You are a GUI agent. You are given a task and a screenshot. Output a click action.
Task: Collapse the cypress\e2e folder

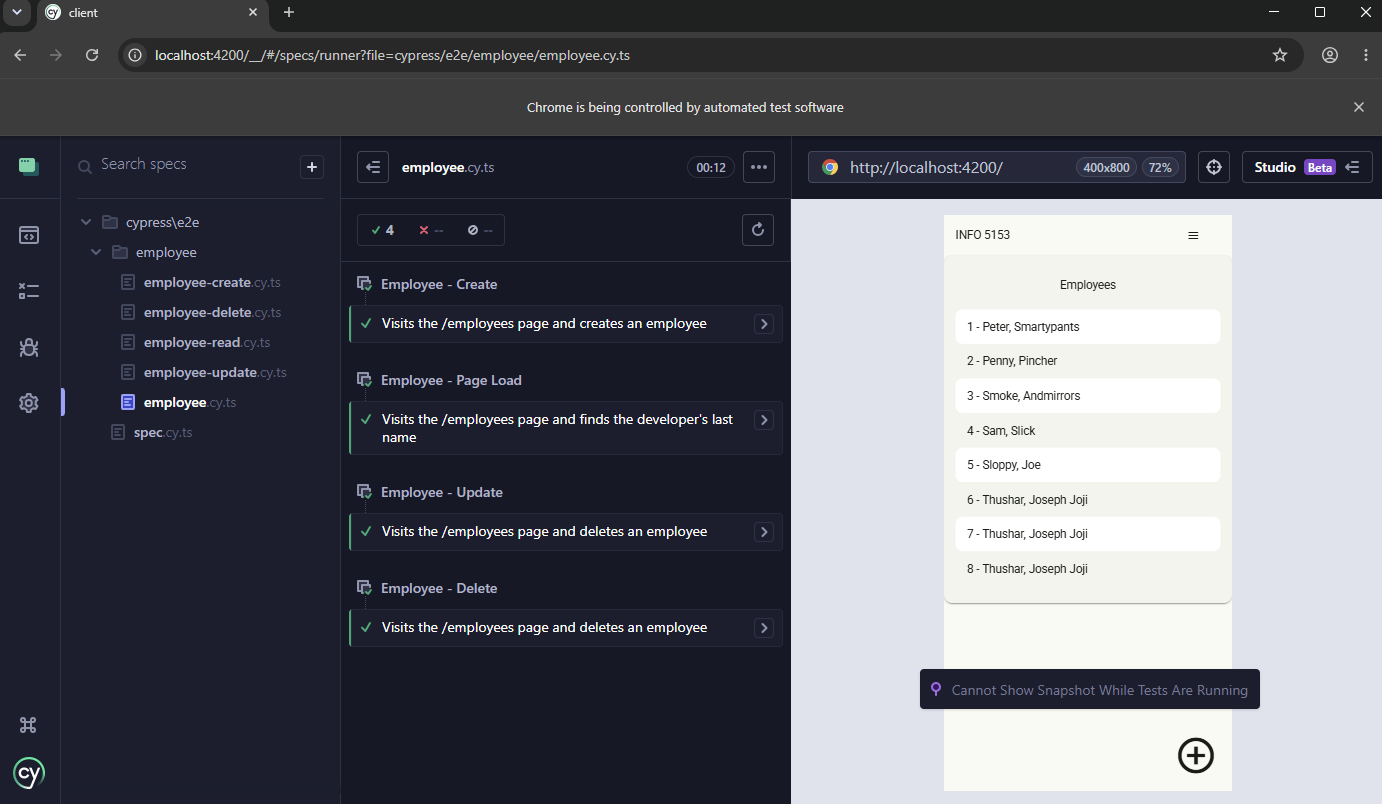pyautogui.click(x=141, y=222)
